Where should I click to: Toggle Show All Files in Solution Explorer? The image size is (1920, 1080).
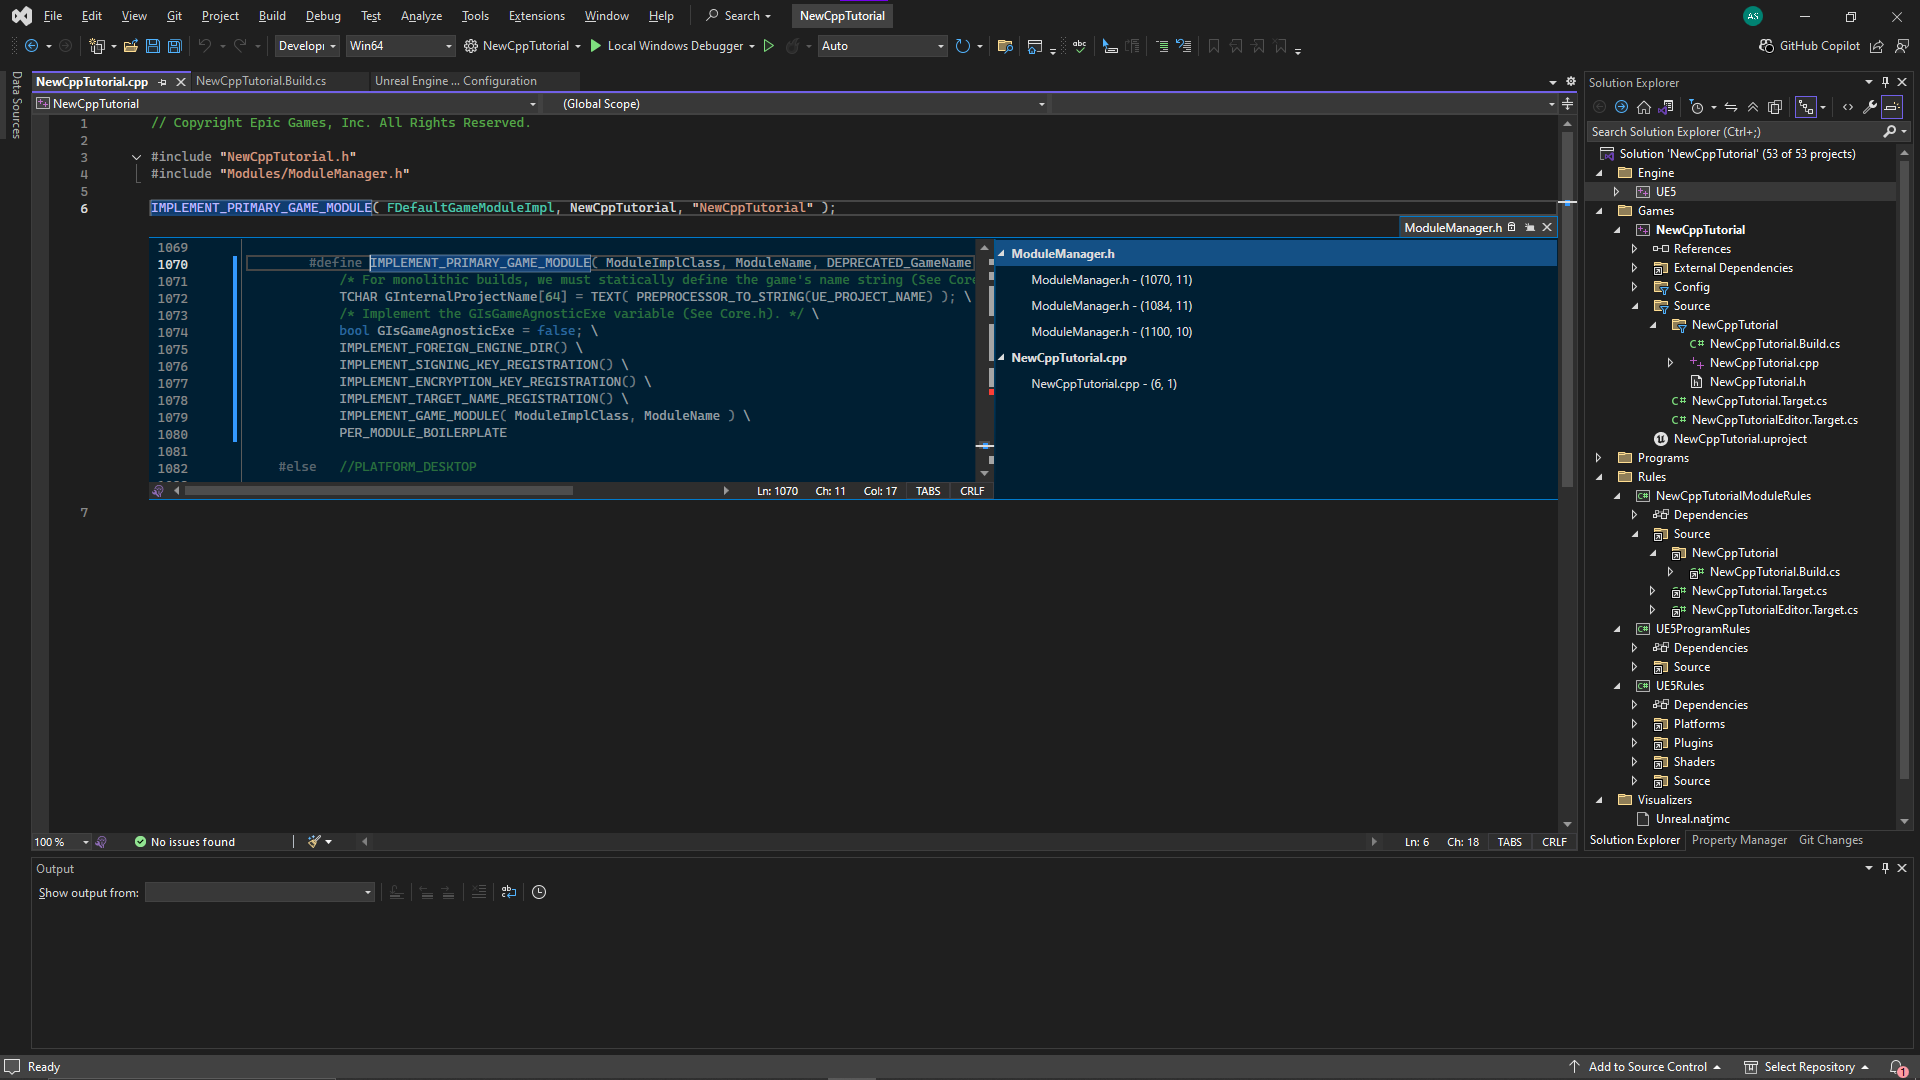pyautogui.click(x=1775, y=107)
